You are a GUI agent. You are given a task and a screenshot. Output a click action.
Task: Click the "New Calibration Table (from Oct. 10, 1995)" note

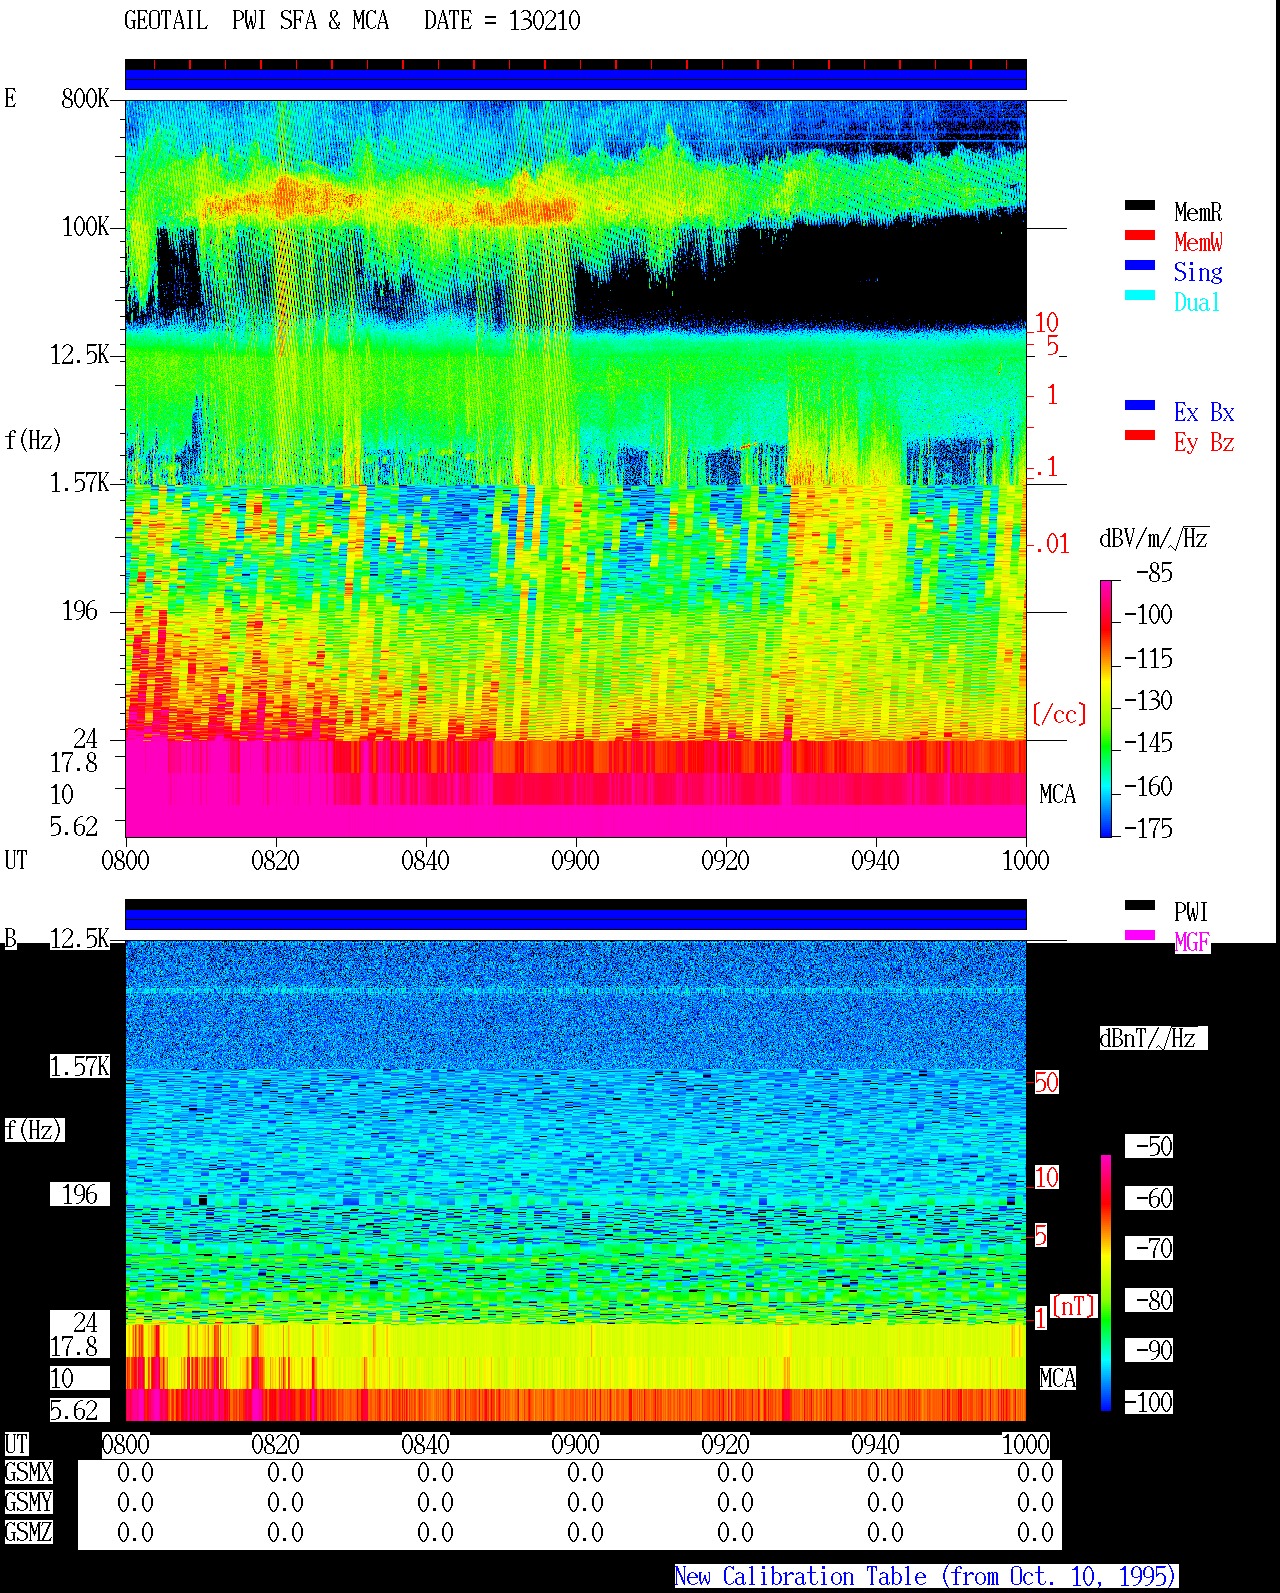926,1576
